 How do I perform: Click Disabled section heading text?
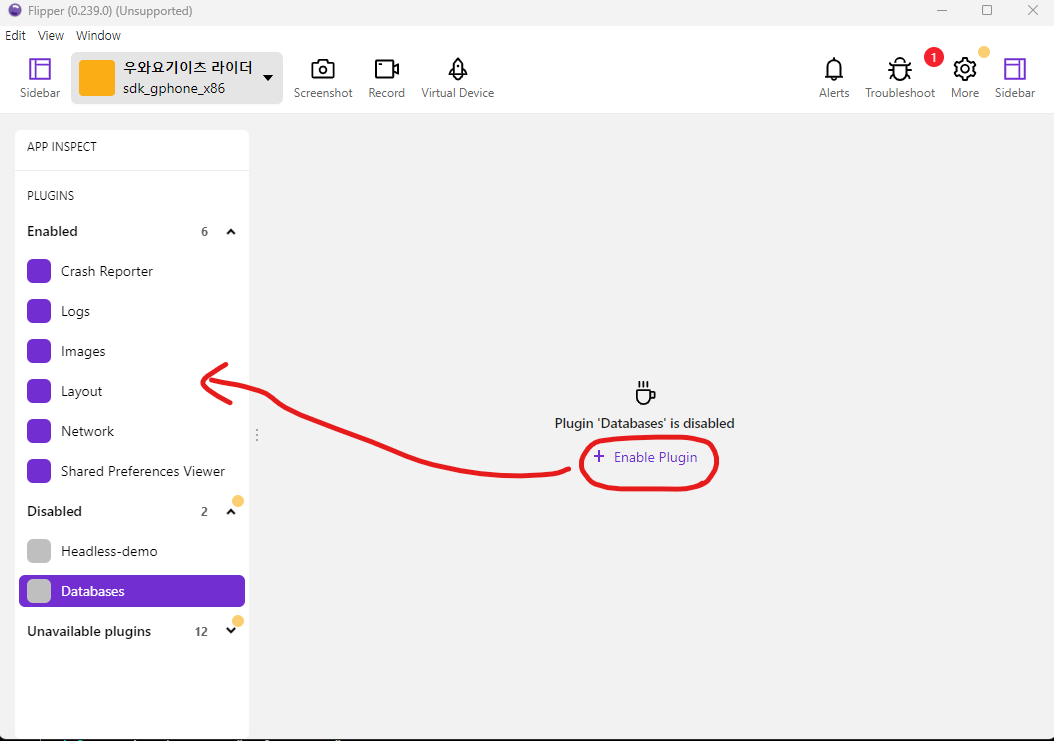[x=54, y=511]
